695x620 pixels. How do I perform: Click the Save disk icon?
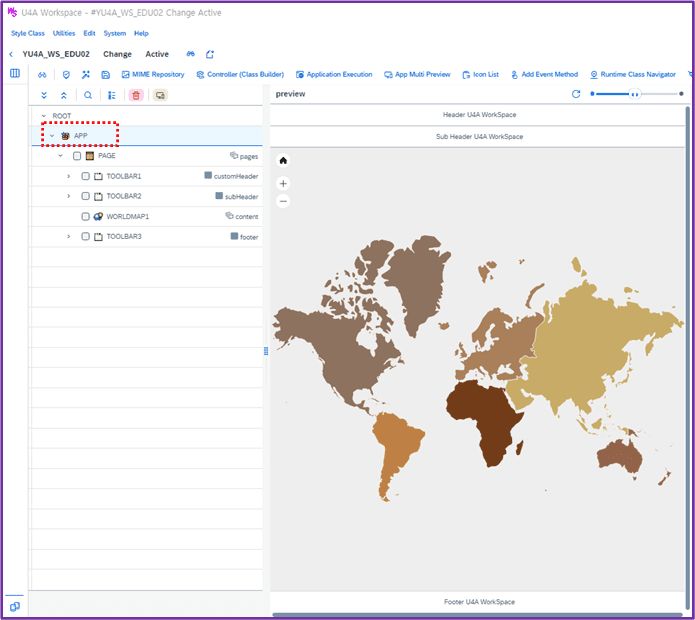(x=105, y=75)
